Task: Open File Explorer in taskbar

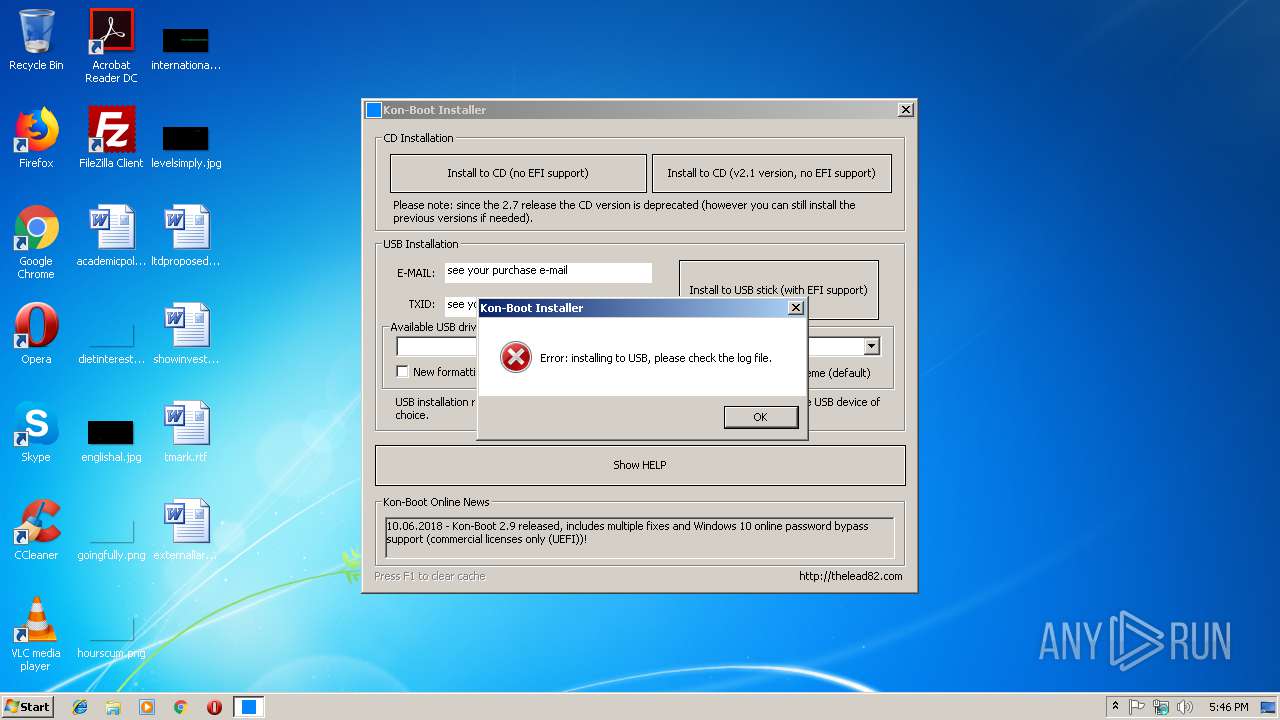Action: 113,707
